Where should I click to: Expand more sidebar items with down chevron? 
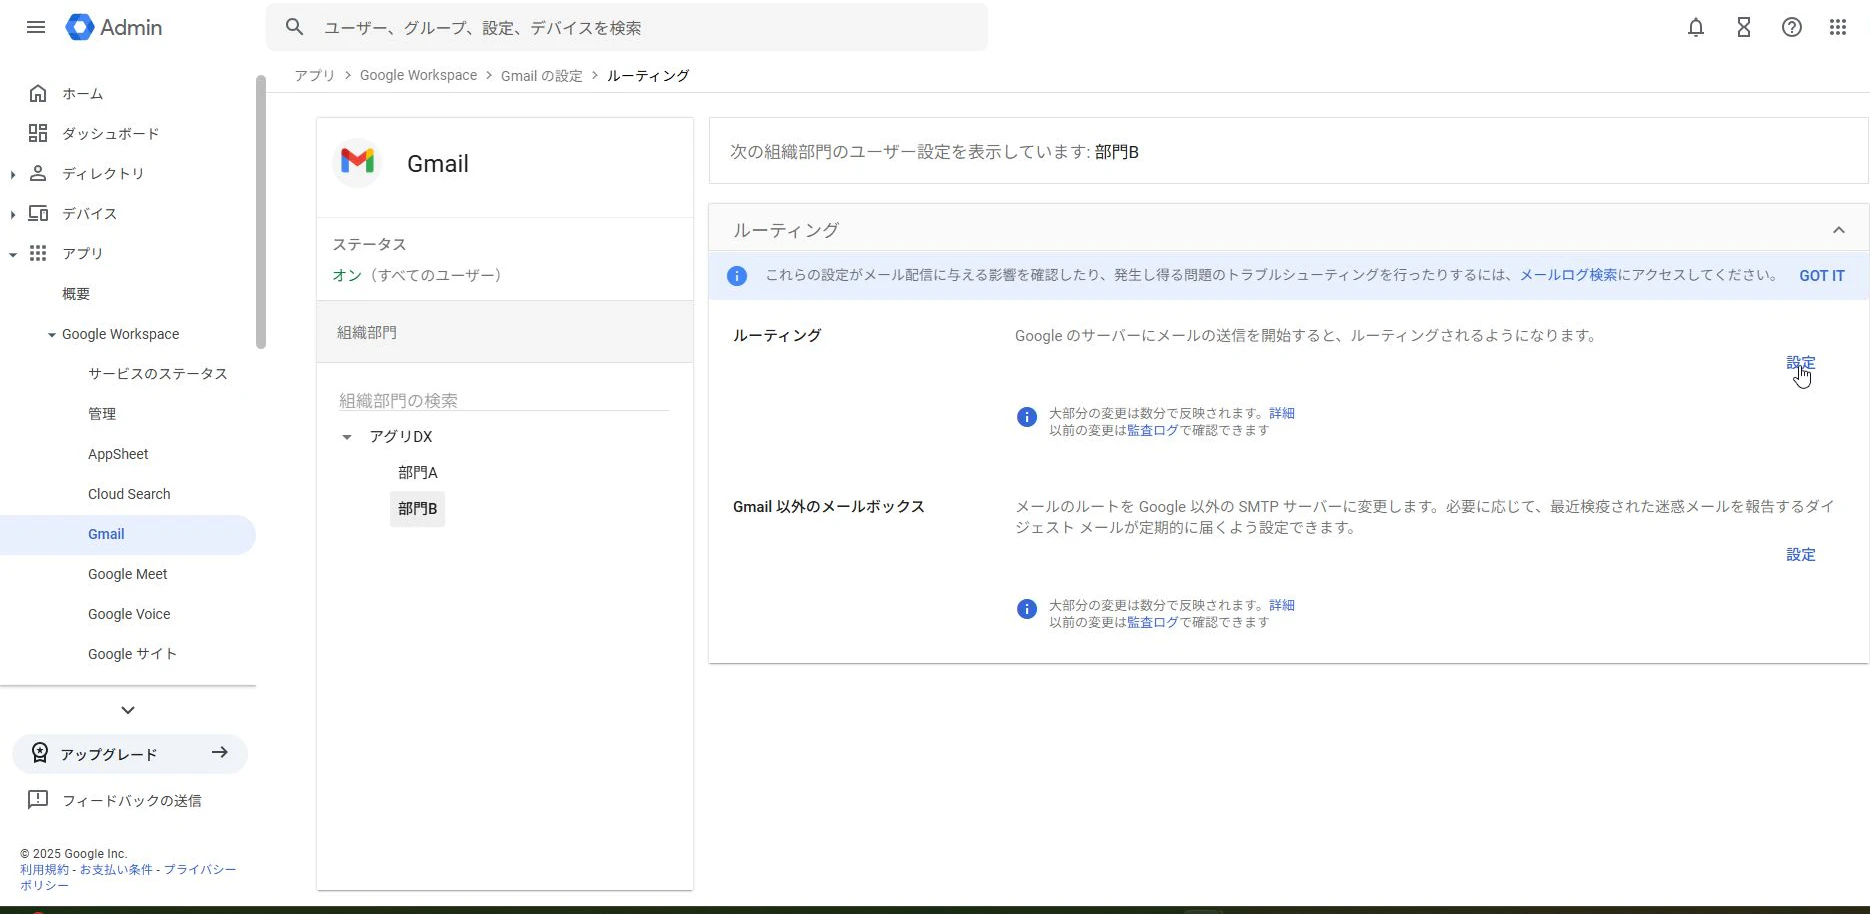[x=128, y=710]
